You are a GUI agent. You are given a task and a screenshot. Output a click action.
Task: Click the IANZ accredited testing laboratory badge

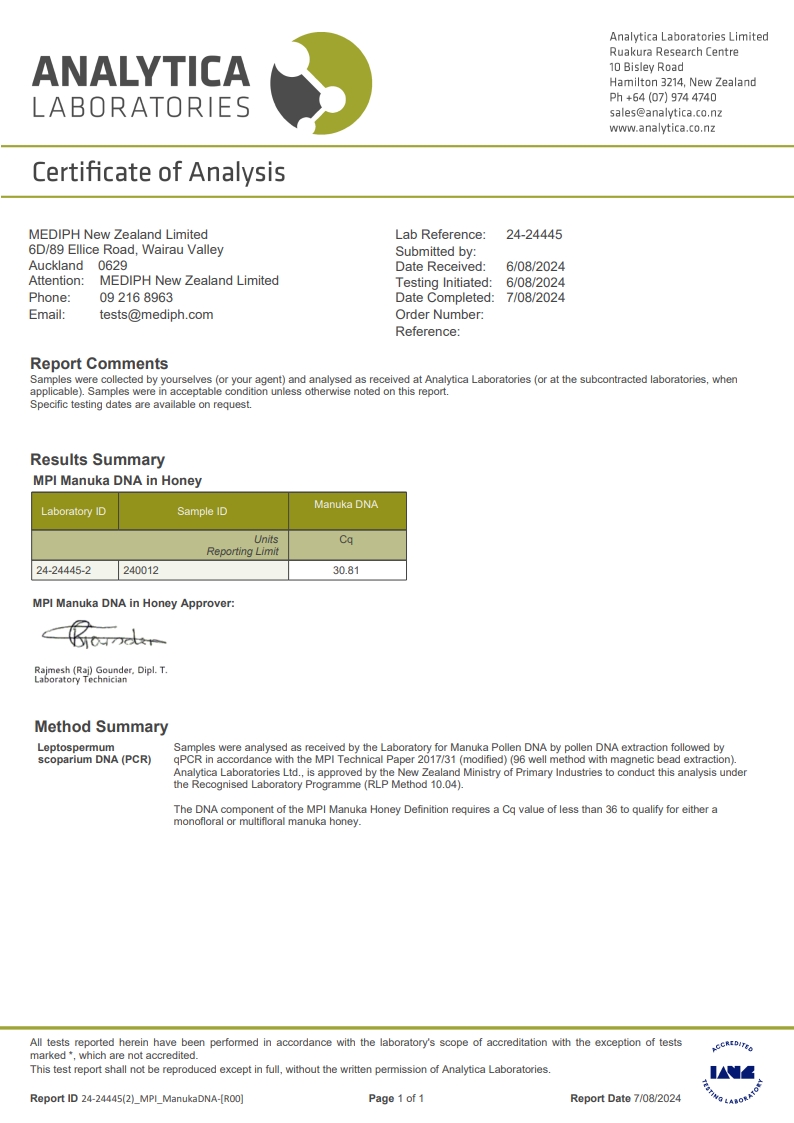(x=732, y=1072)
